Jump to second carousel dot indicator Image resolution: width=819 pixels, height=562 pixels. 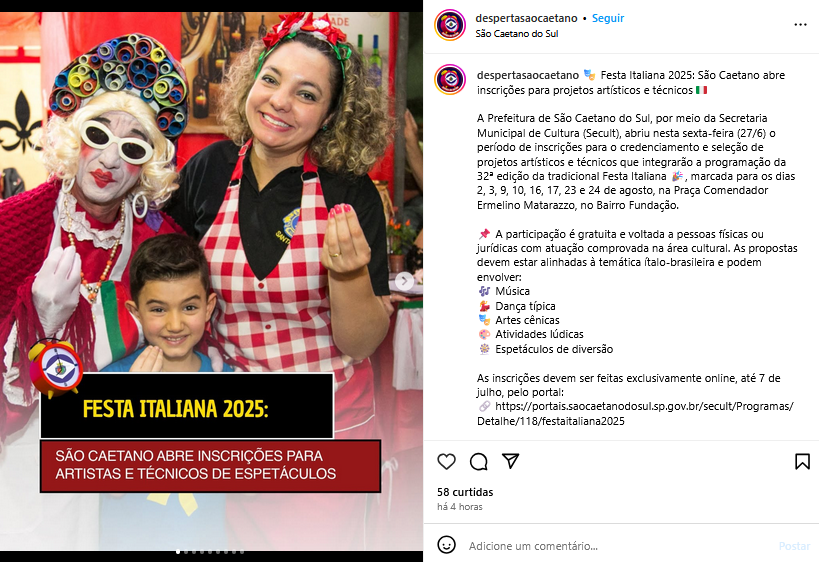click(186, 552)
